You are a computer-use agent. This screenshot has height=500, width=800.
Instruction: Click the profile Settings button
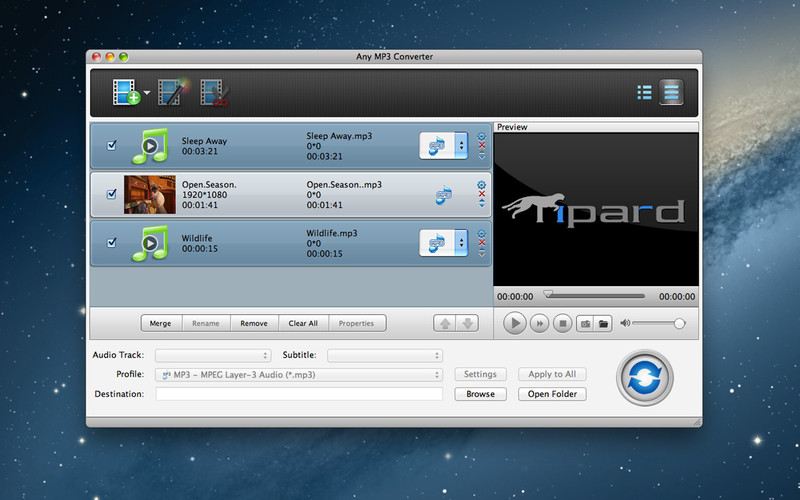click(480, 374)
